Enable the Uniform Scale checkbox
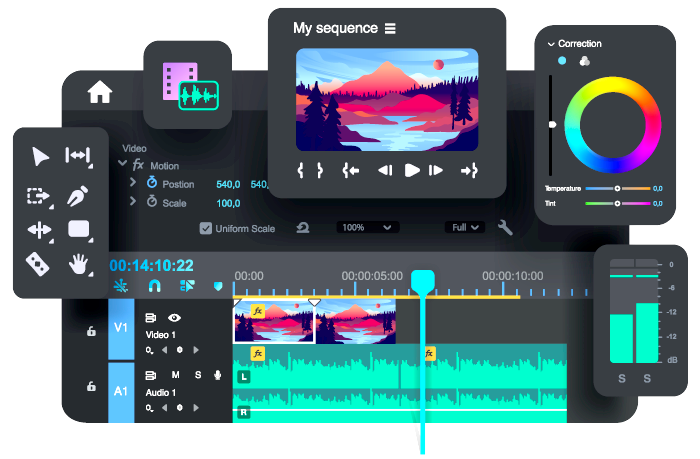The image size is (700, 459). pos(206,228)
